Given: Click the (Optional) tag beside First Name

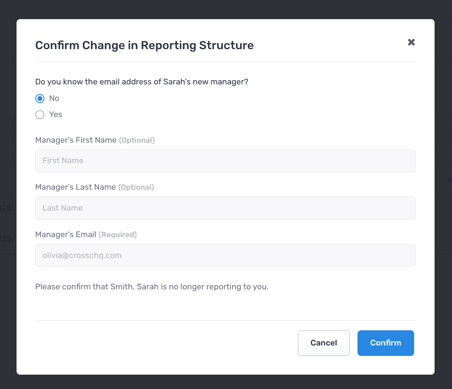Looking at the screenshot, I should tap(137, 140).
